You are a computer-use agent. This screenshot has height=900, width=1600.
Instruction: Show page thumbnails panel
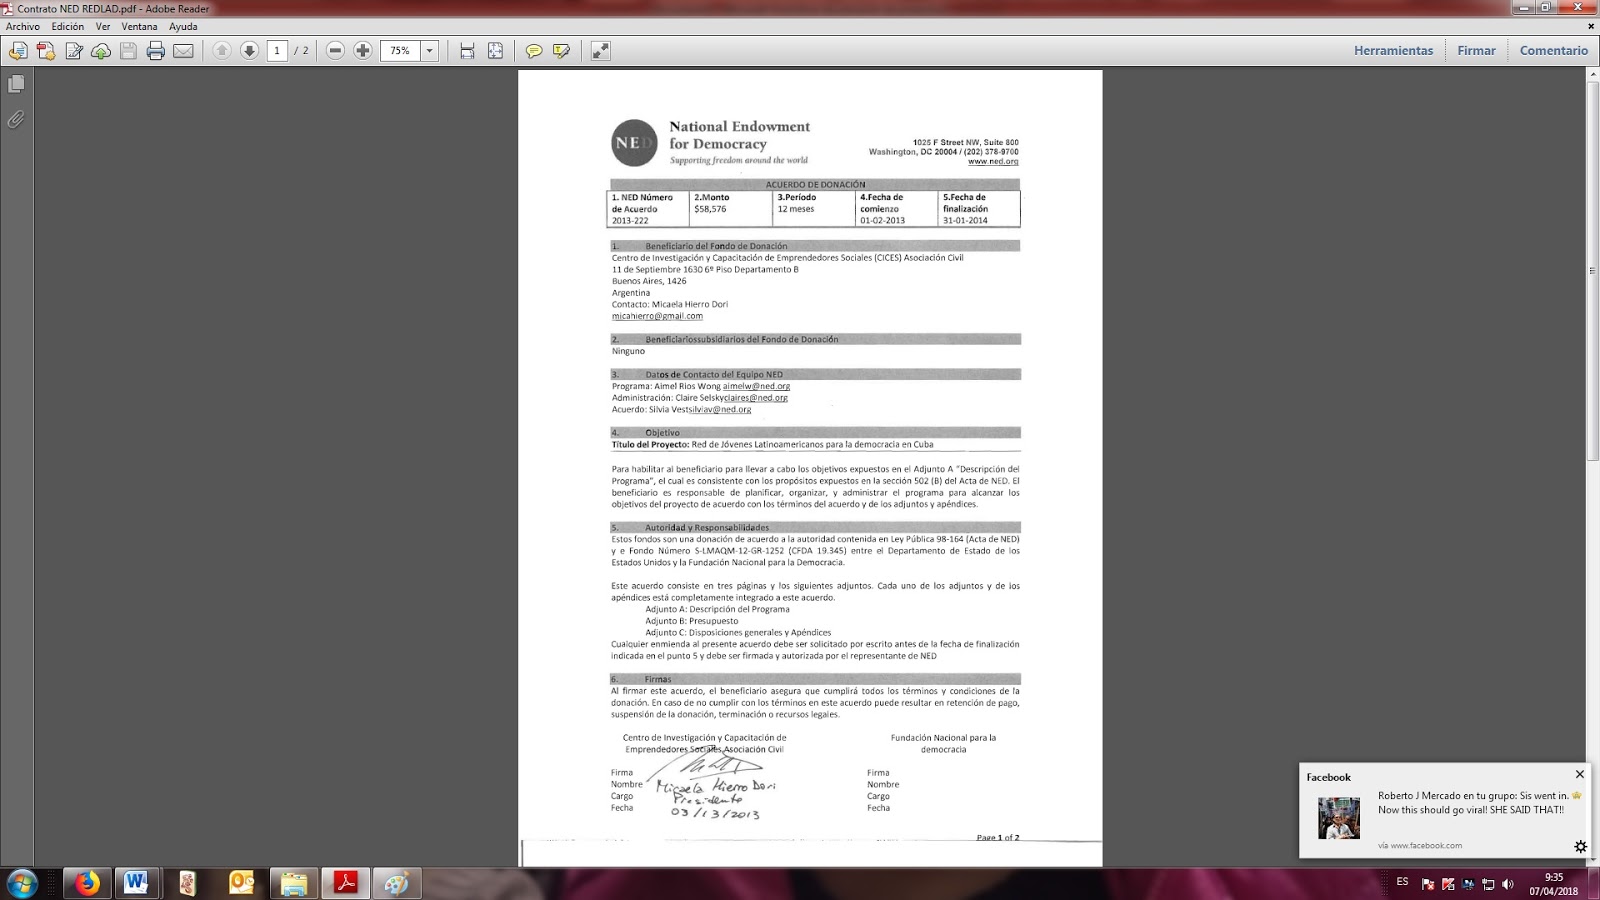pos(16,84)
